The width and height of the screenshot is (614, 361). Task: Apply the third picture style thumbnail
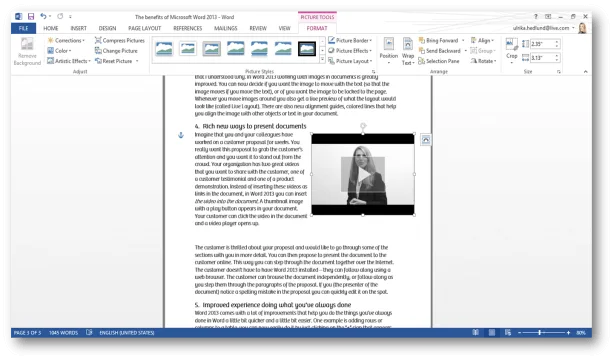click(x=211, y=49)
